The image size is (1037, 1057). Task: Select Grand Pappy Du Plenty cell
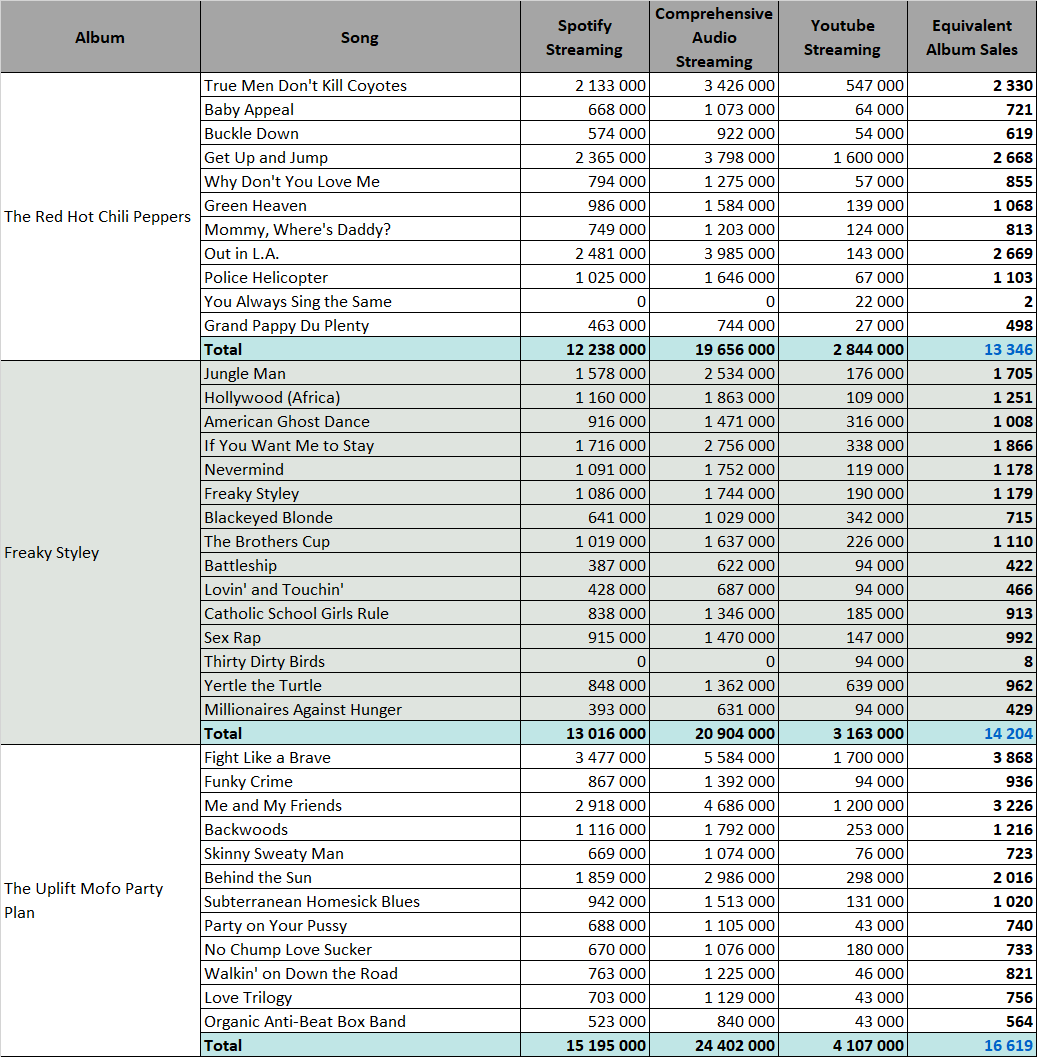(360, 326)
